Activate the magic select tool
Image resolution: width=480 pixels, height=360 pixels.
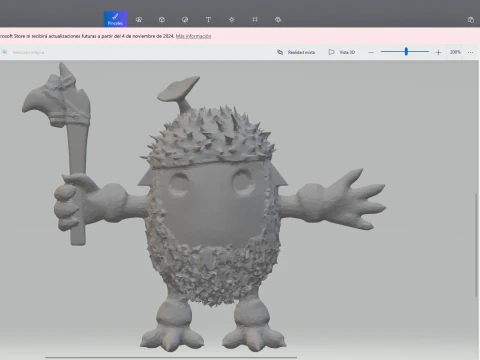click(x=23, y=52)
